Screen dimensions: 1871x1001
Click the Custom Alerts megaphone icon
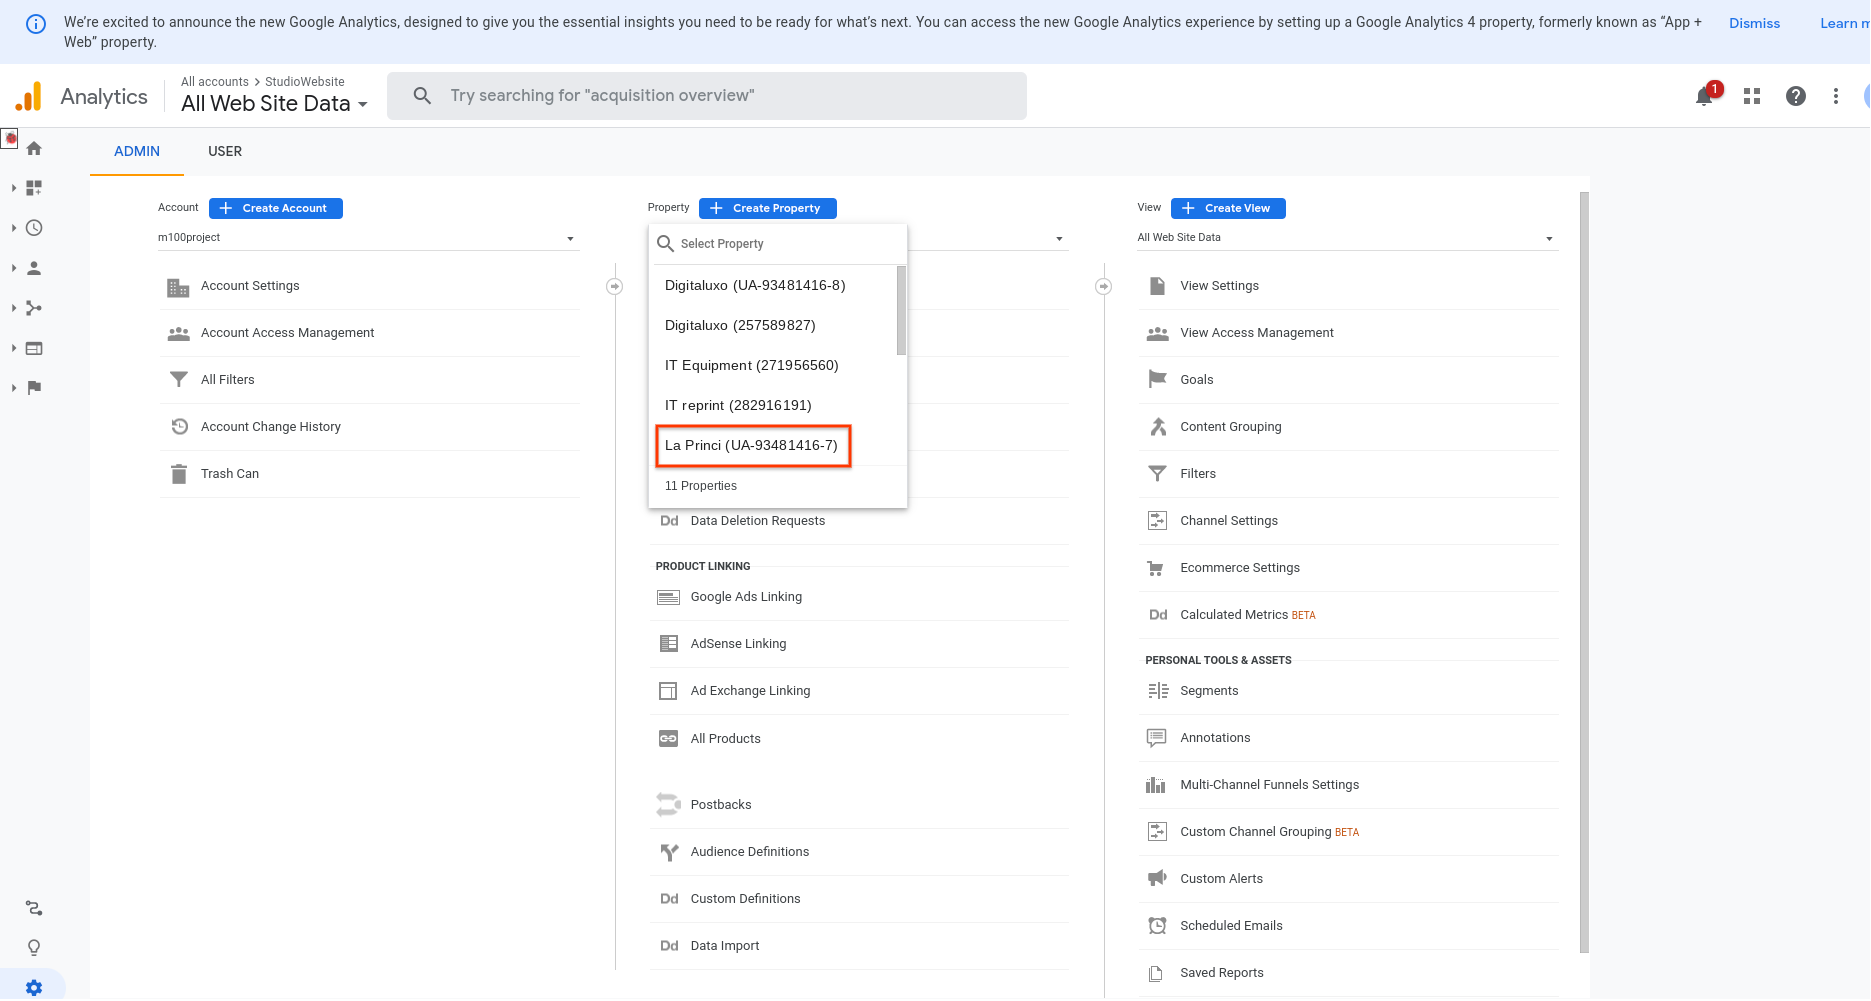point(1157,879)
